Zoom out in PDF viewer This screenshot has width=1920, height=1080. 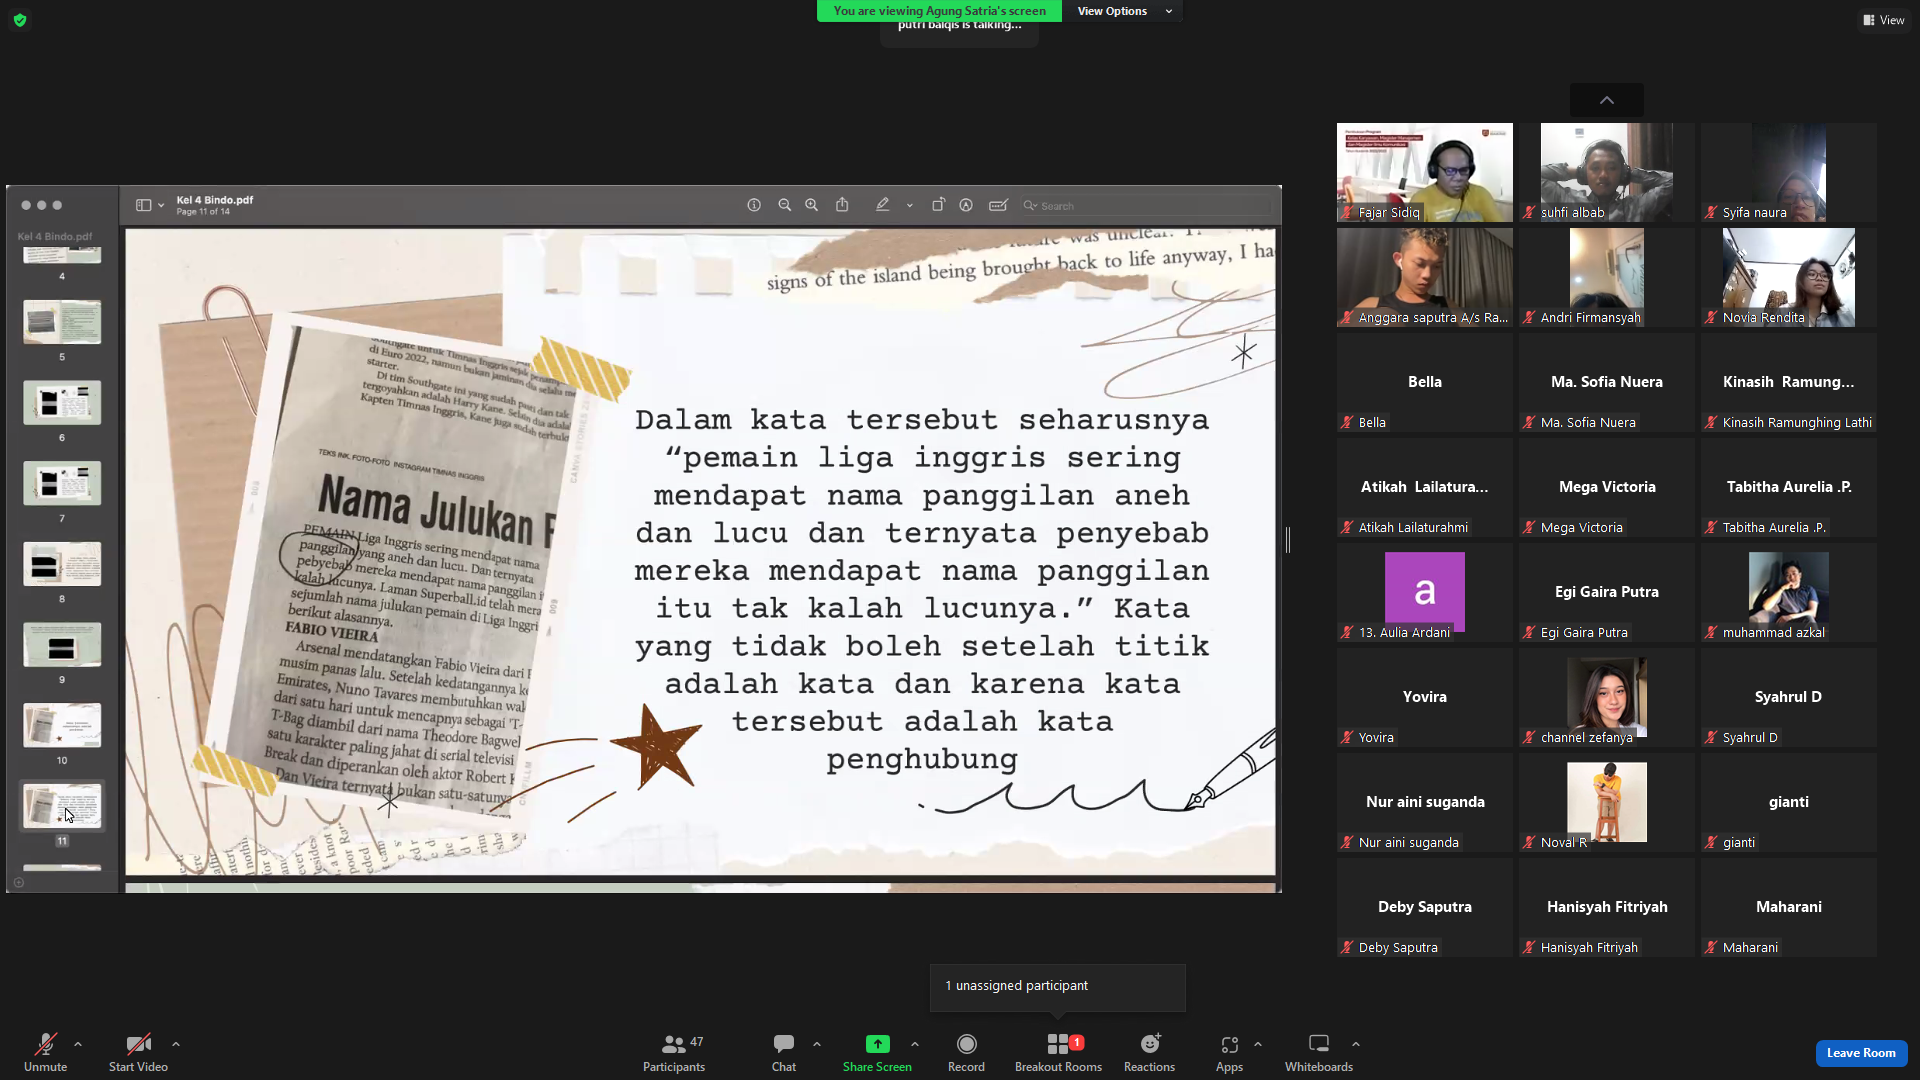coord(785,205)
